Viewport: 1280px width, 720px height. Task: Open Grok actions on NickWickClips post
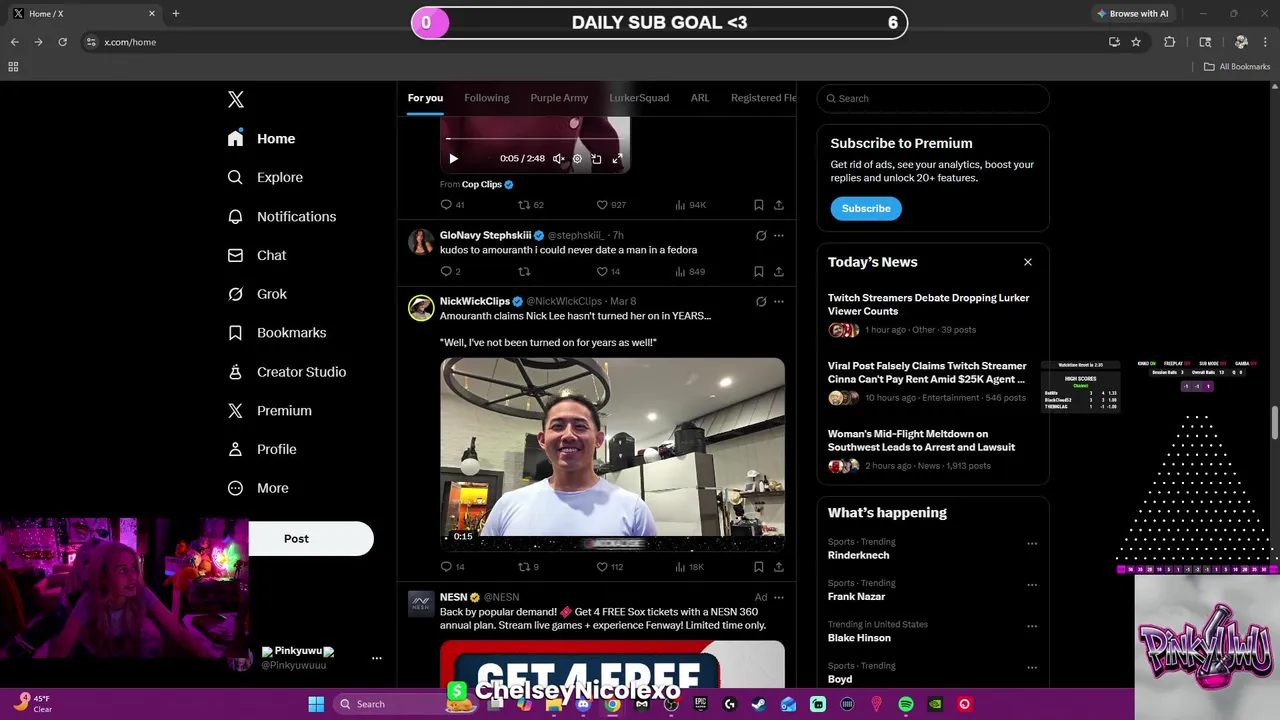761,301
